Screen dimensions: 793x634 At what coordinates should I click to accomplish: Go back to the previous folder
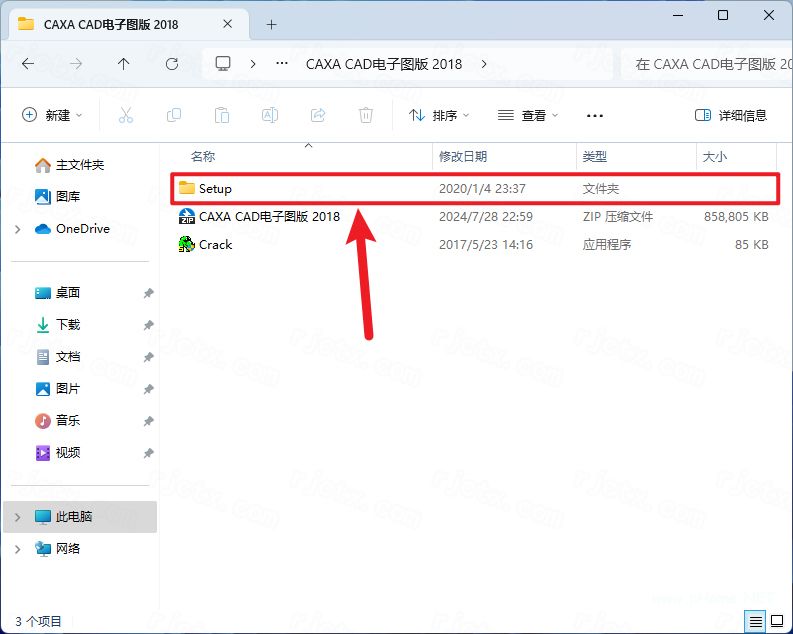[28, 64]
